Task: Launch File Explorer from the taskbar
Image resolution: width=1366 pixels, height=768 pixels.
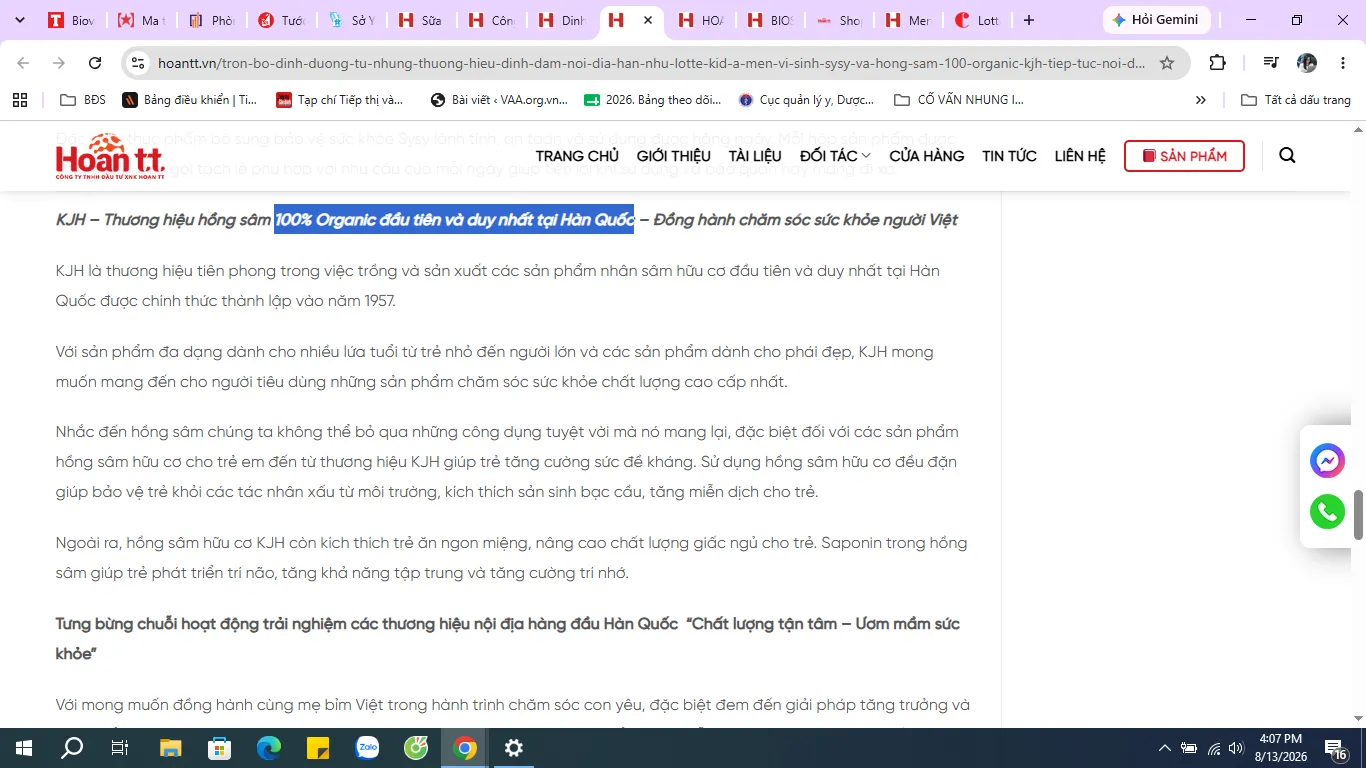Action: (171, 748)
